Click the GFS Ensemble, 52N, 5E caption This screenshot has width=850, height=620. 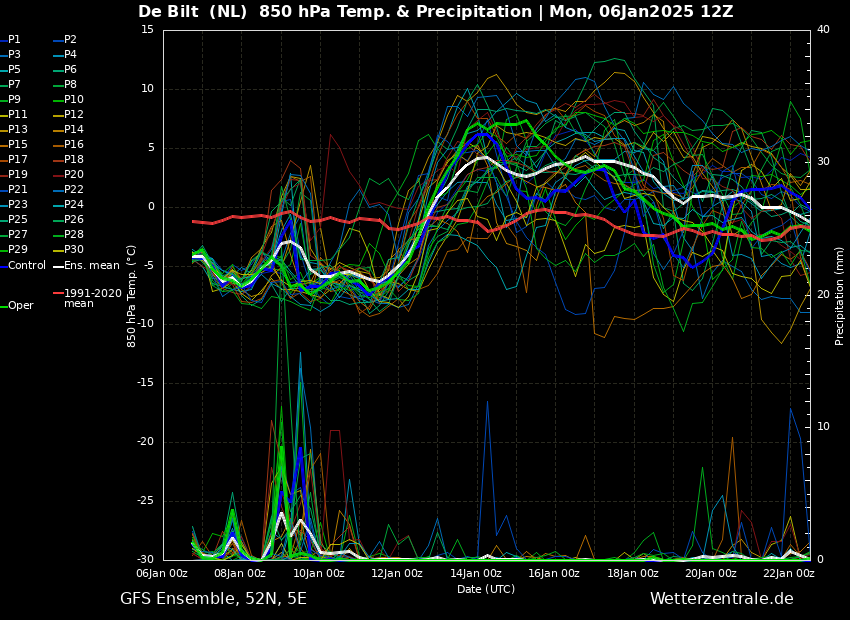(x=213, y=599)
